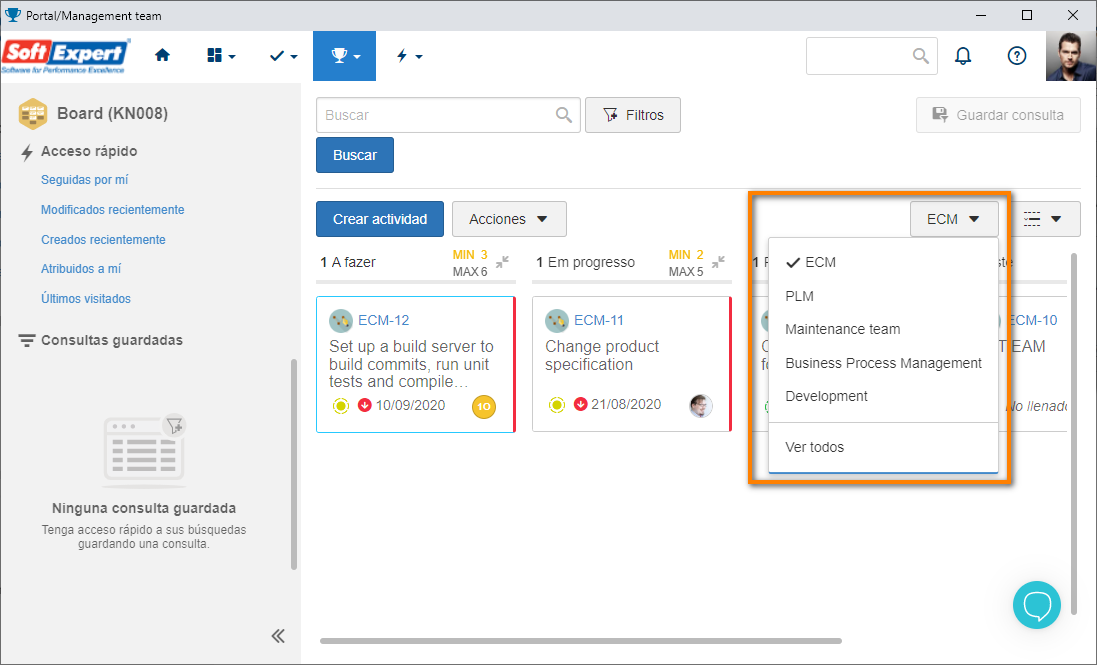This screenshot has height=665, width=1097.
Task: Open 'Seguidas por mí' link
Action: [85, 180]
